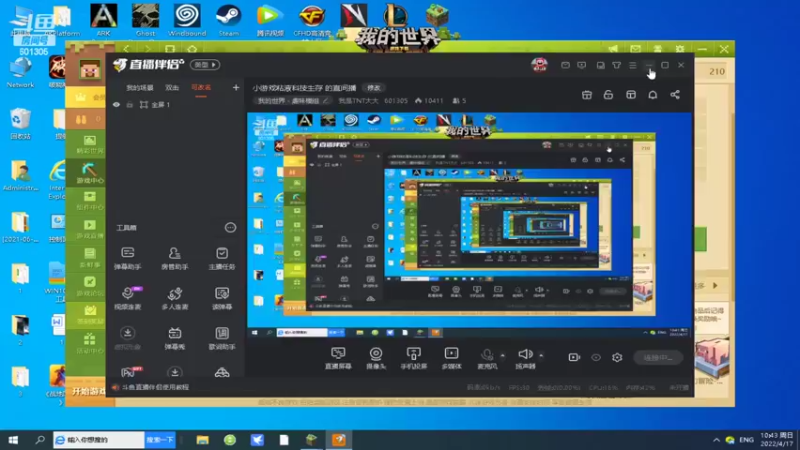Open Minecraft launcher settings gear
The image size is (800, 450).
pos(680,49)
